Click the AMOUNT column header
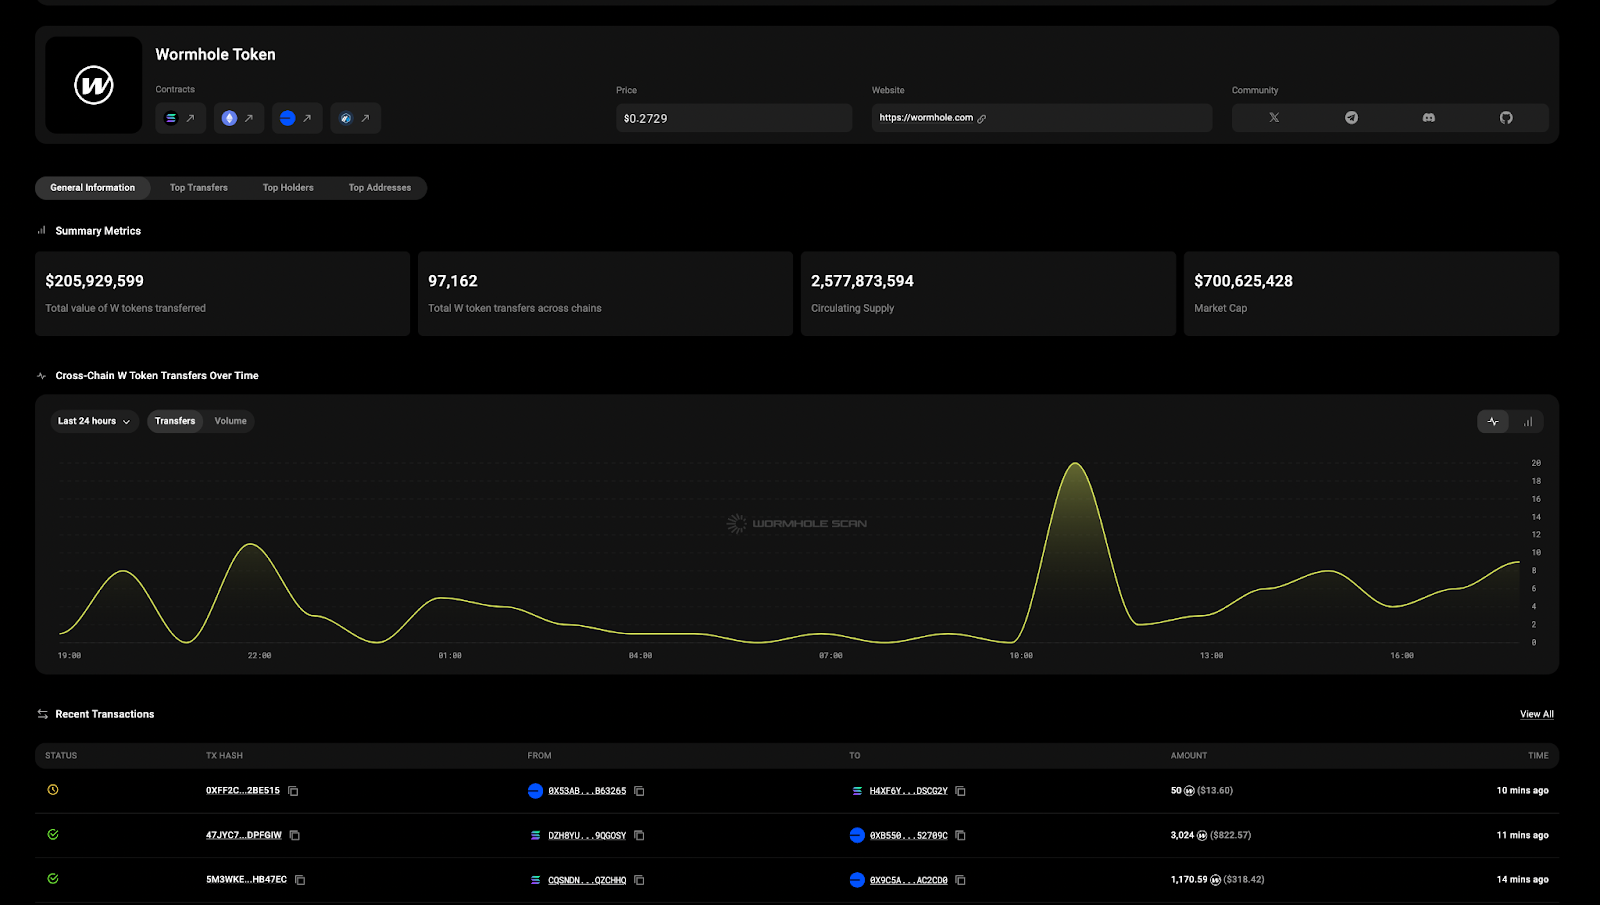Viewport: 1600px width, 905px height. (x=1189, y=756)
